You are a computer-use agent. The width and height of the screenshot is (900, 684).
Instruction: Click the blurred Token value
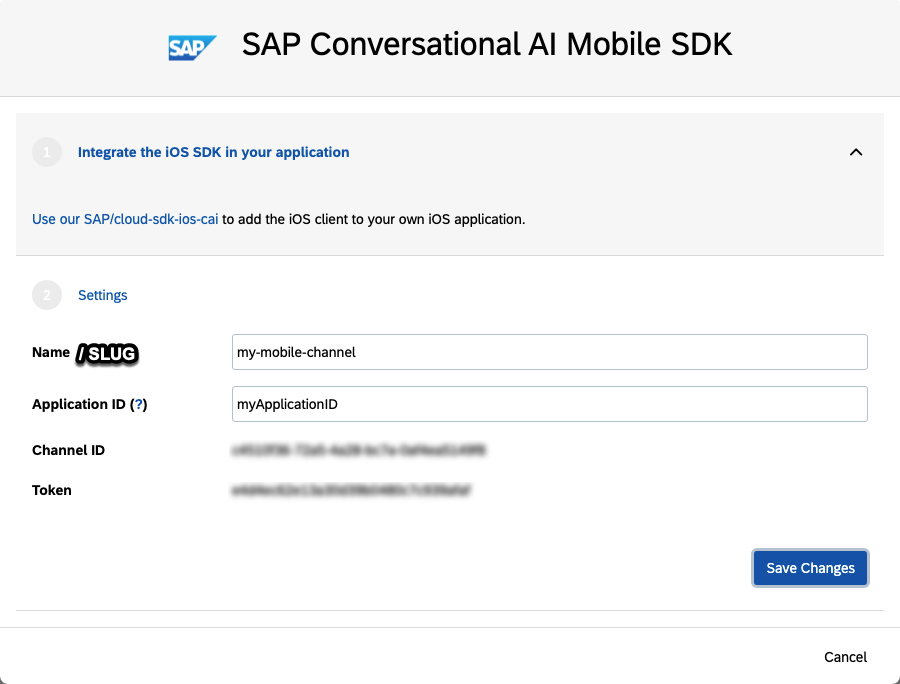[x=351, y=490]
